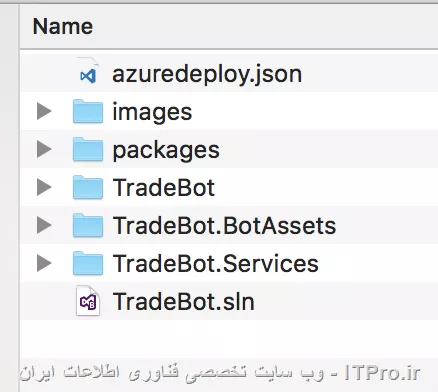
Task: Click the TradeBot.sln Visual Studio icon
Action: tap(88, 301)
